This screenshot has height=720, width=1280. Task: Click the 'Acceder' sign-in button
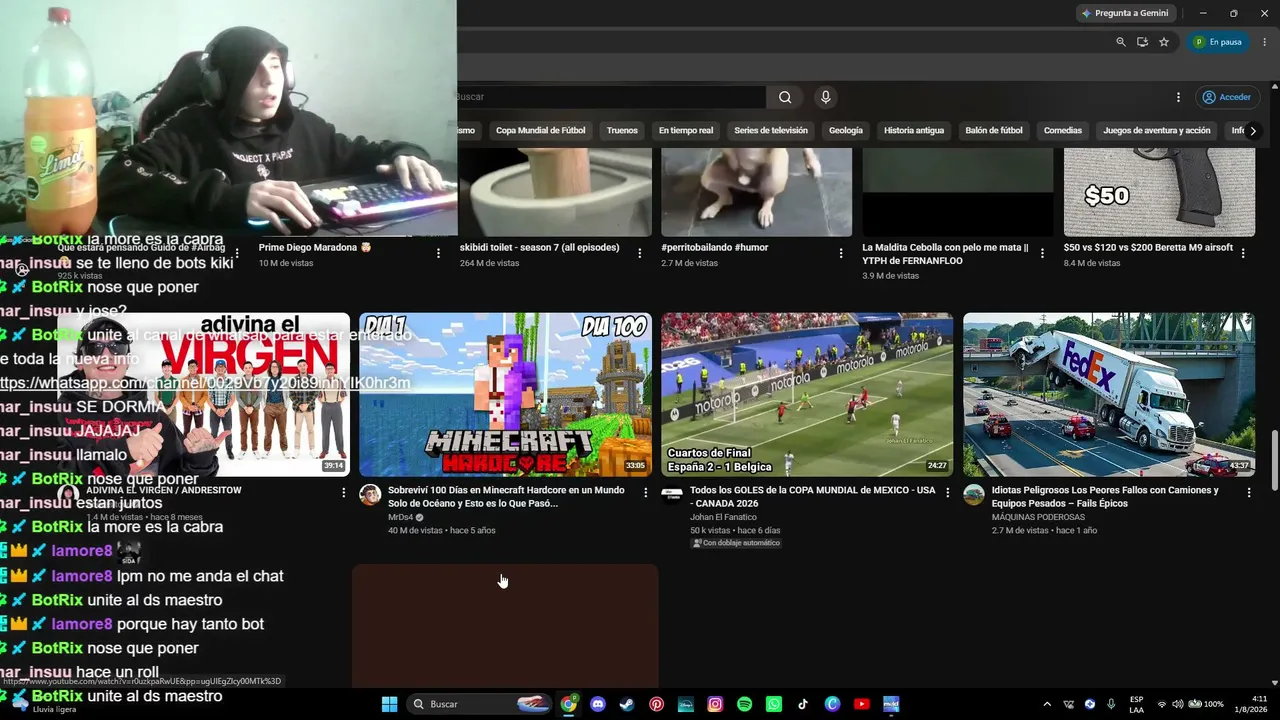1227,97
